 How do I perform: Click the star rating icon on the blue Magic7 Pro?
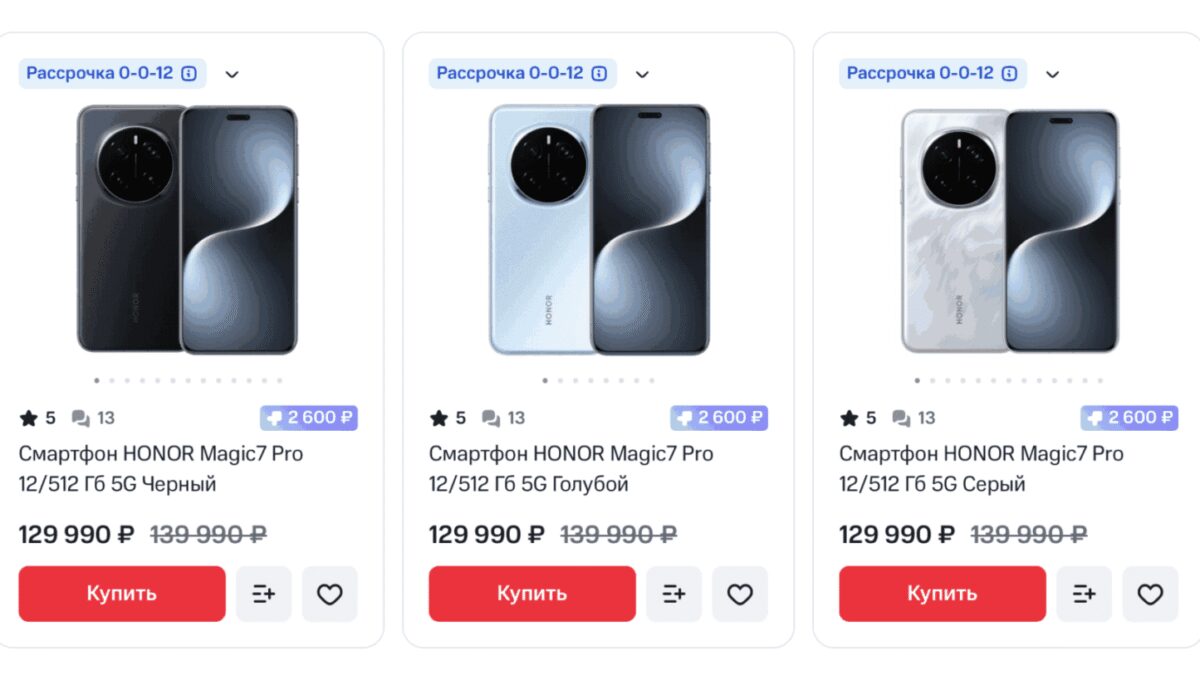click(x=439, y=418)
